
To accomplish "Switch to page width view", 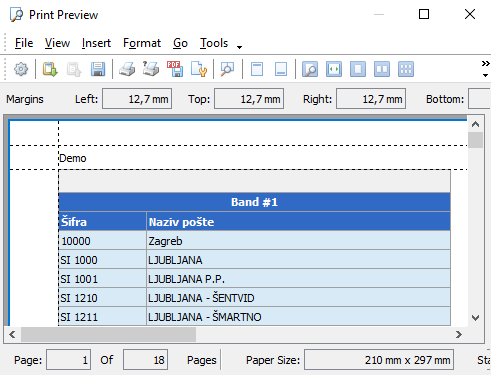I will pyautogui.click(x=334, y=69).
